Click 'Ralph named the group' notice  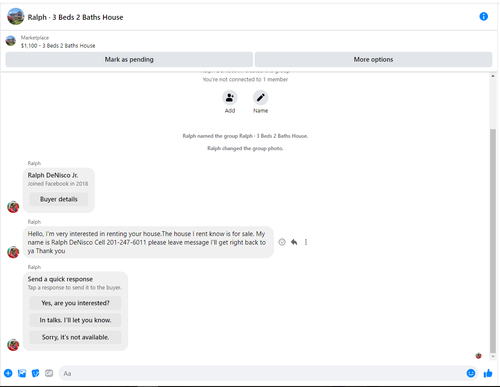(x=245, y=136)
